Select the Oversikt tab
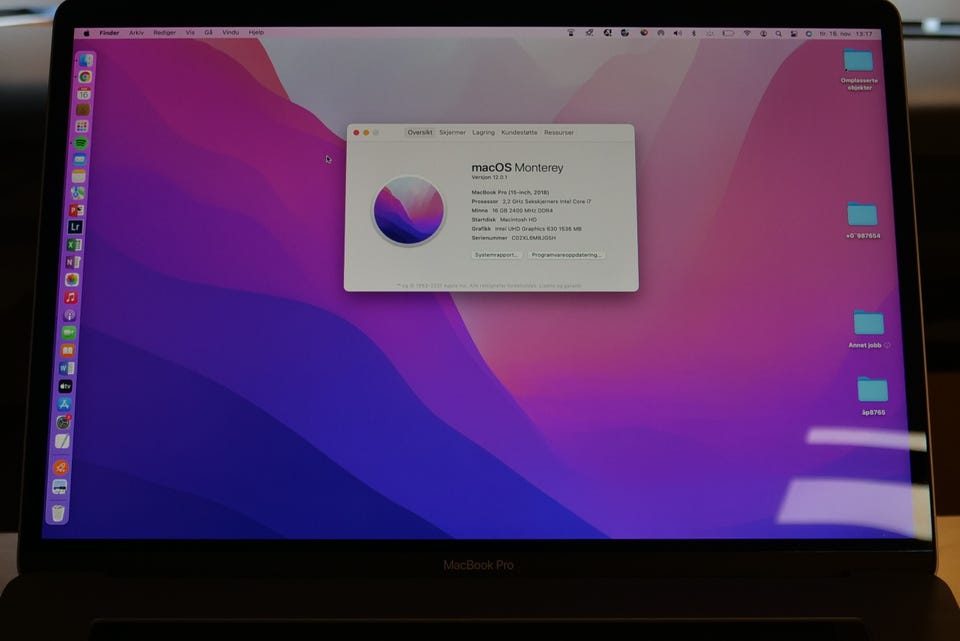 pos(419,133)
